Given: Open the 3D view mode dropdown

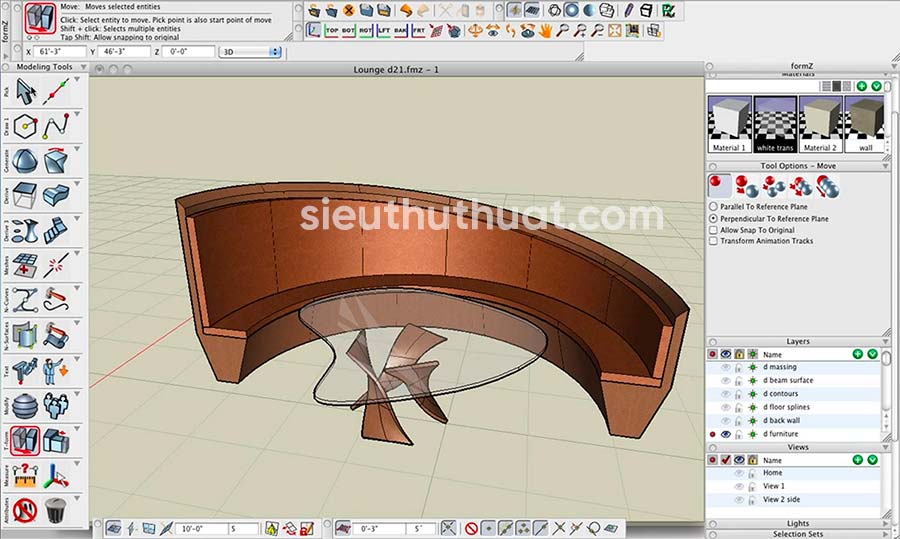Looking at the screenshot, I should point(250,52).
